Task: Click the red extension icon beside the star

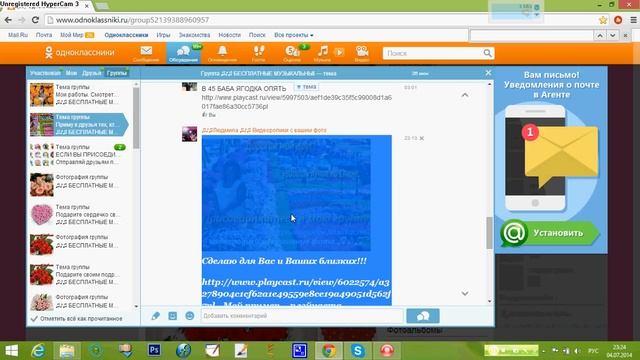Action: point(618,20)
